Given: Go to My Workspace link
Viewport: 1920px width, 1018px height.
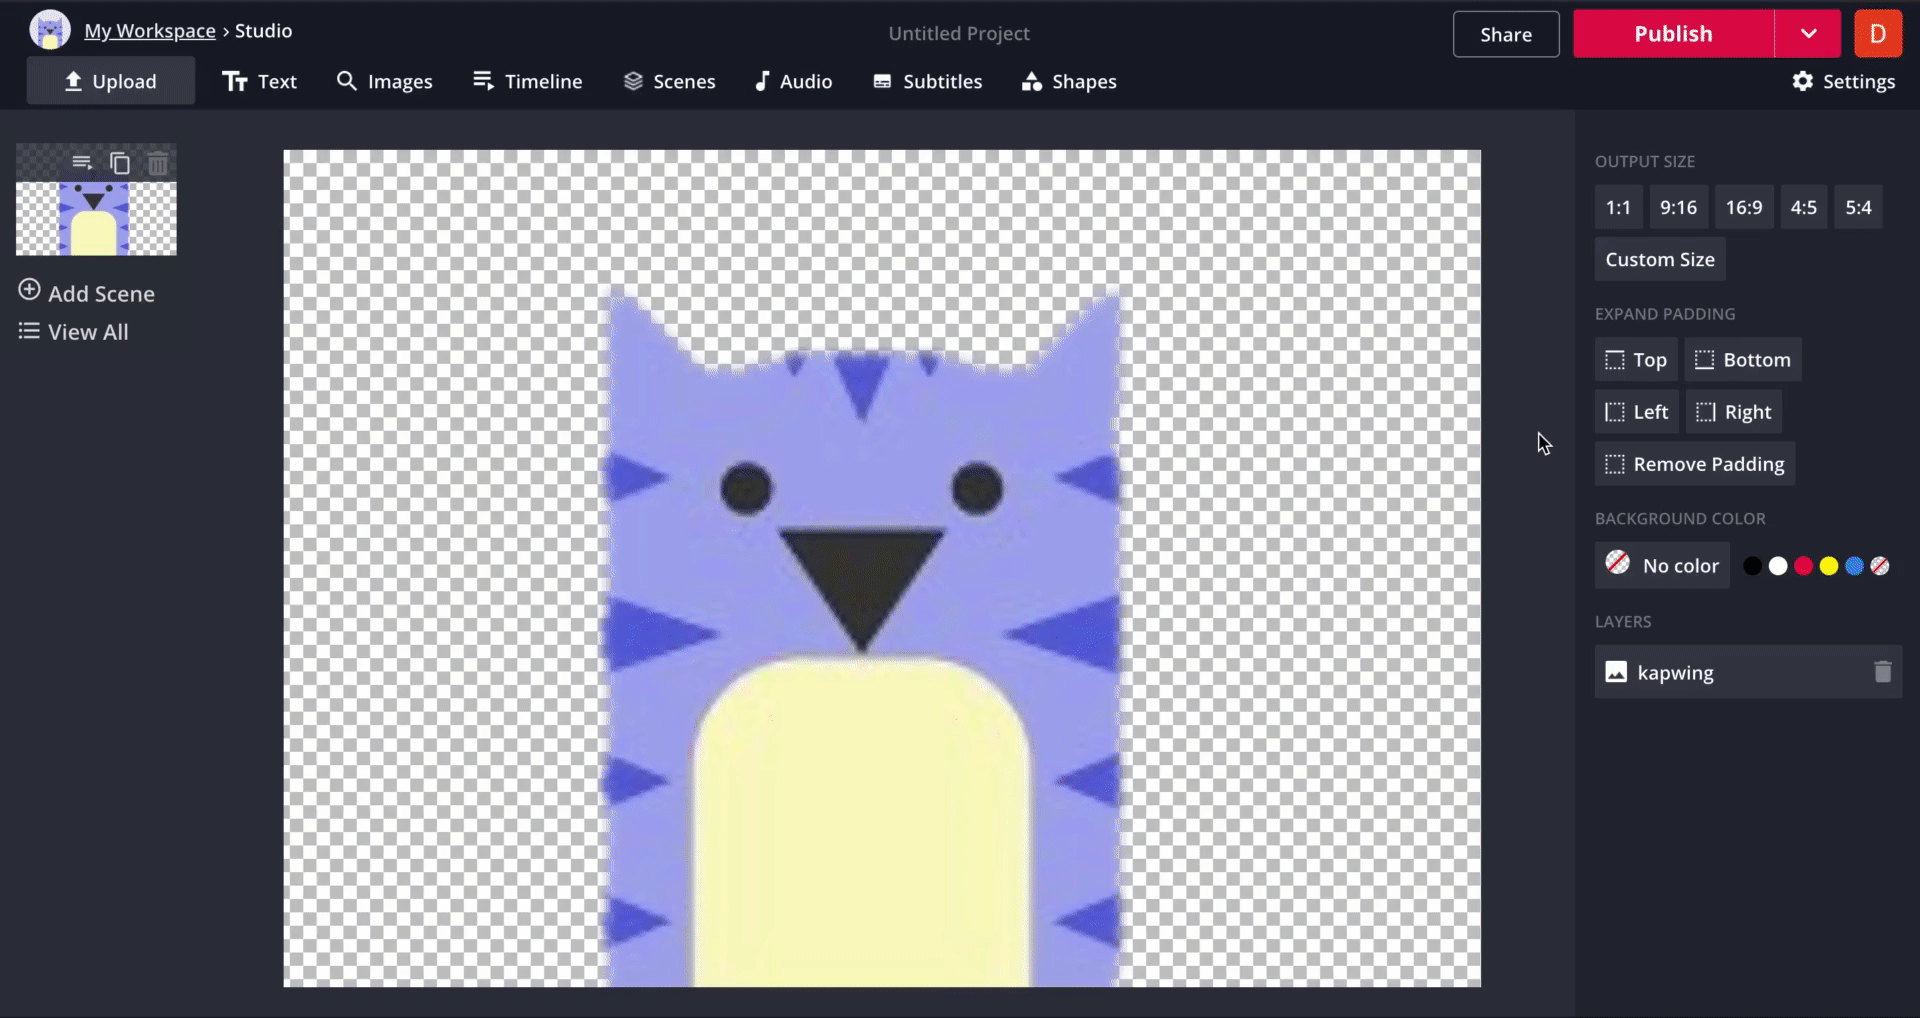Looking at the screenshot, I should [150, 31].
